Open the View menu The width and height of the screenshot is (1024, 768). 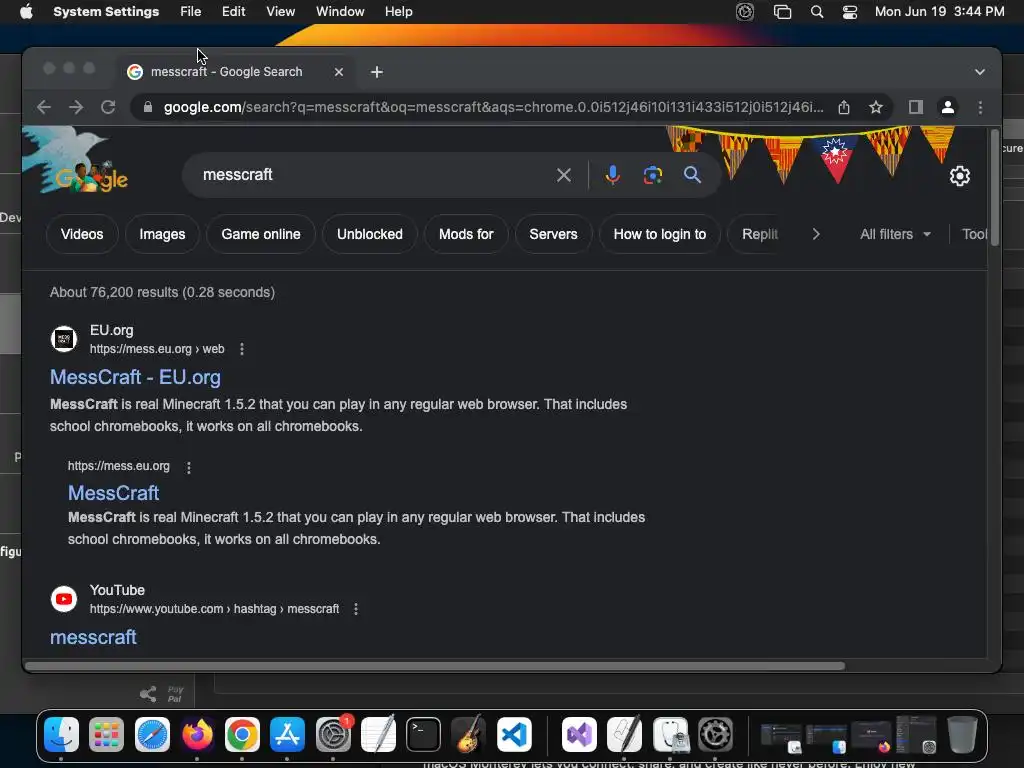coord(280,12)
